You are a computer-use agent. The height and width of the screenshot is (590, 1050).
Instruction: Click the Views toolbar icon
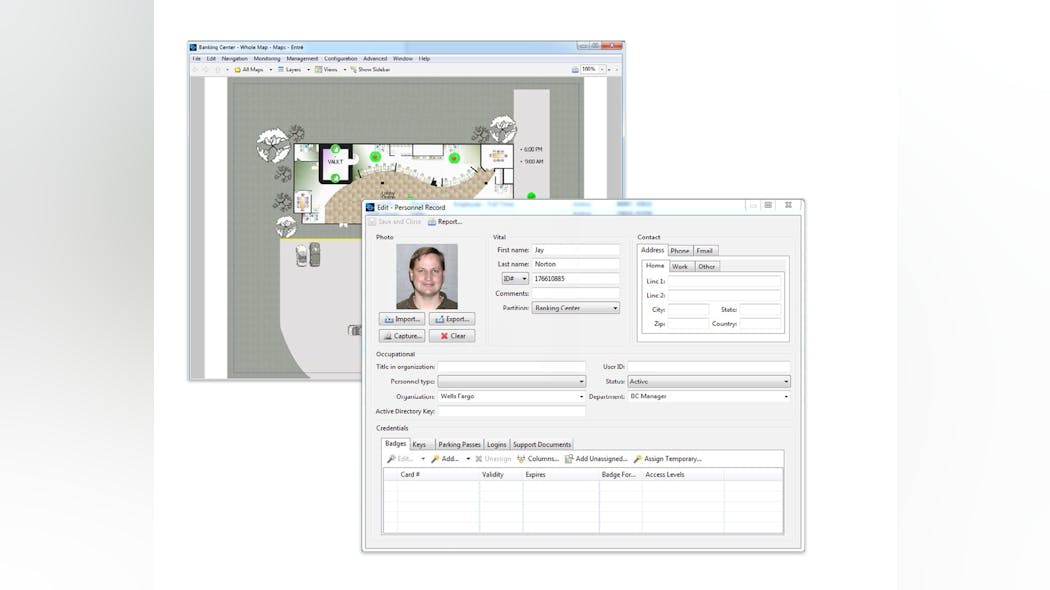pyautogui.click(x=319, y=70)
